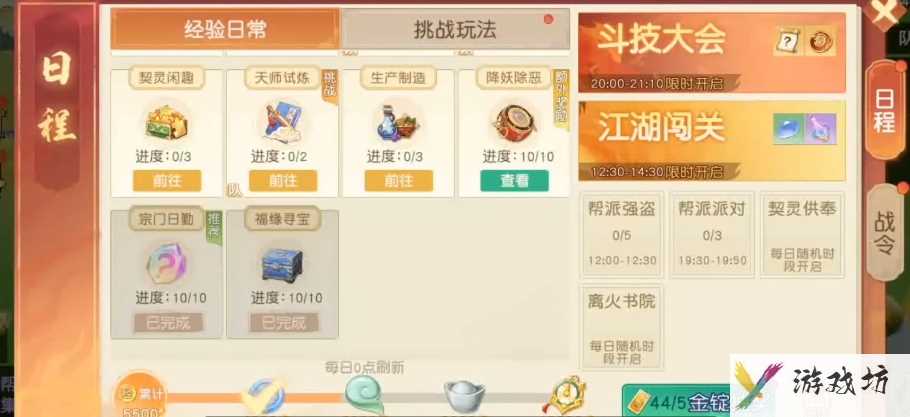
Task: Switch to the 挑战玩法 tab
Action: click(455, 29)
